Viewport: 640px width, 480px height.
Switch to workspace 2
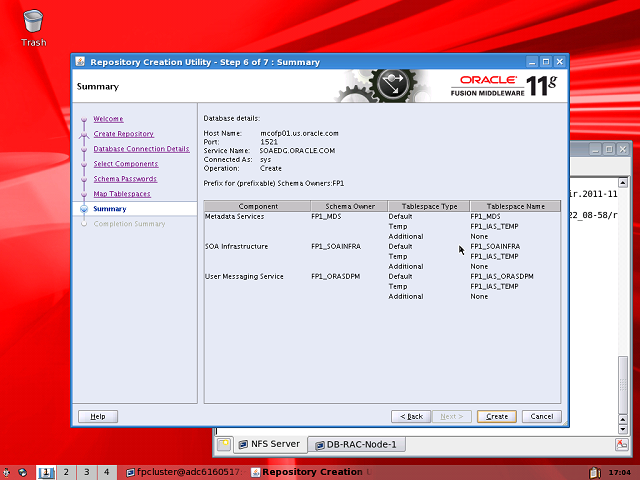pos(66,472)
